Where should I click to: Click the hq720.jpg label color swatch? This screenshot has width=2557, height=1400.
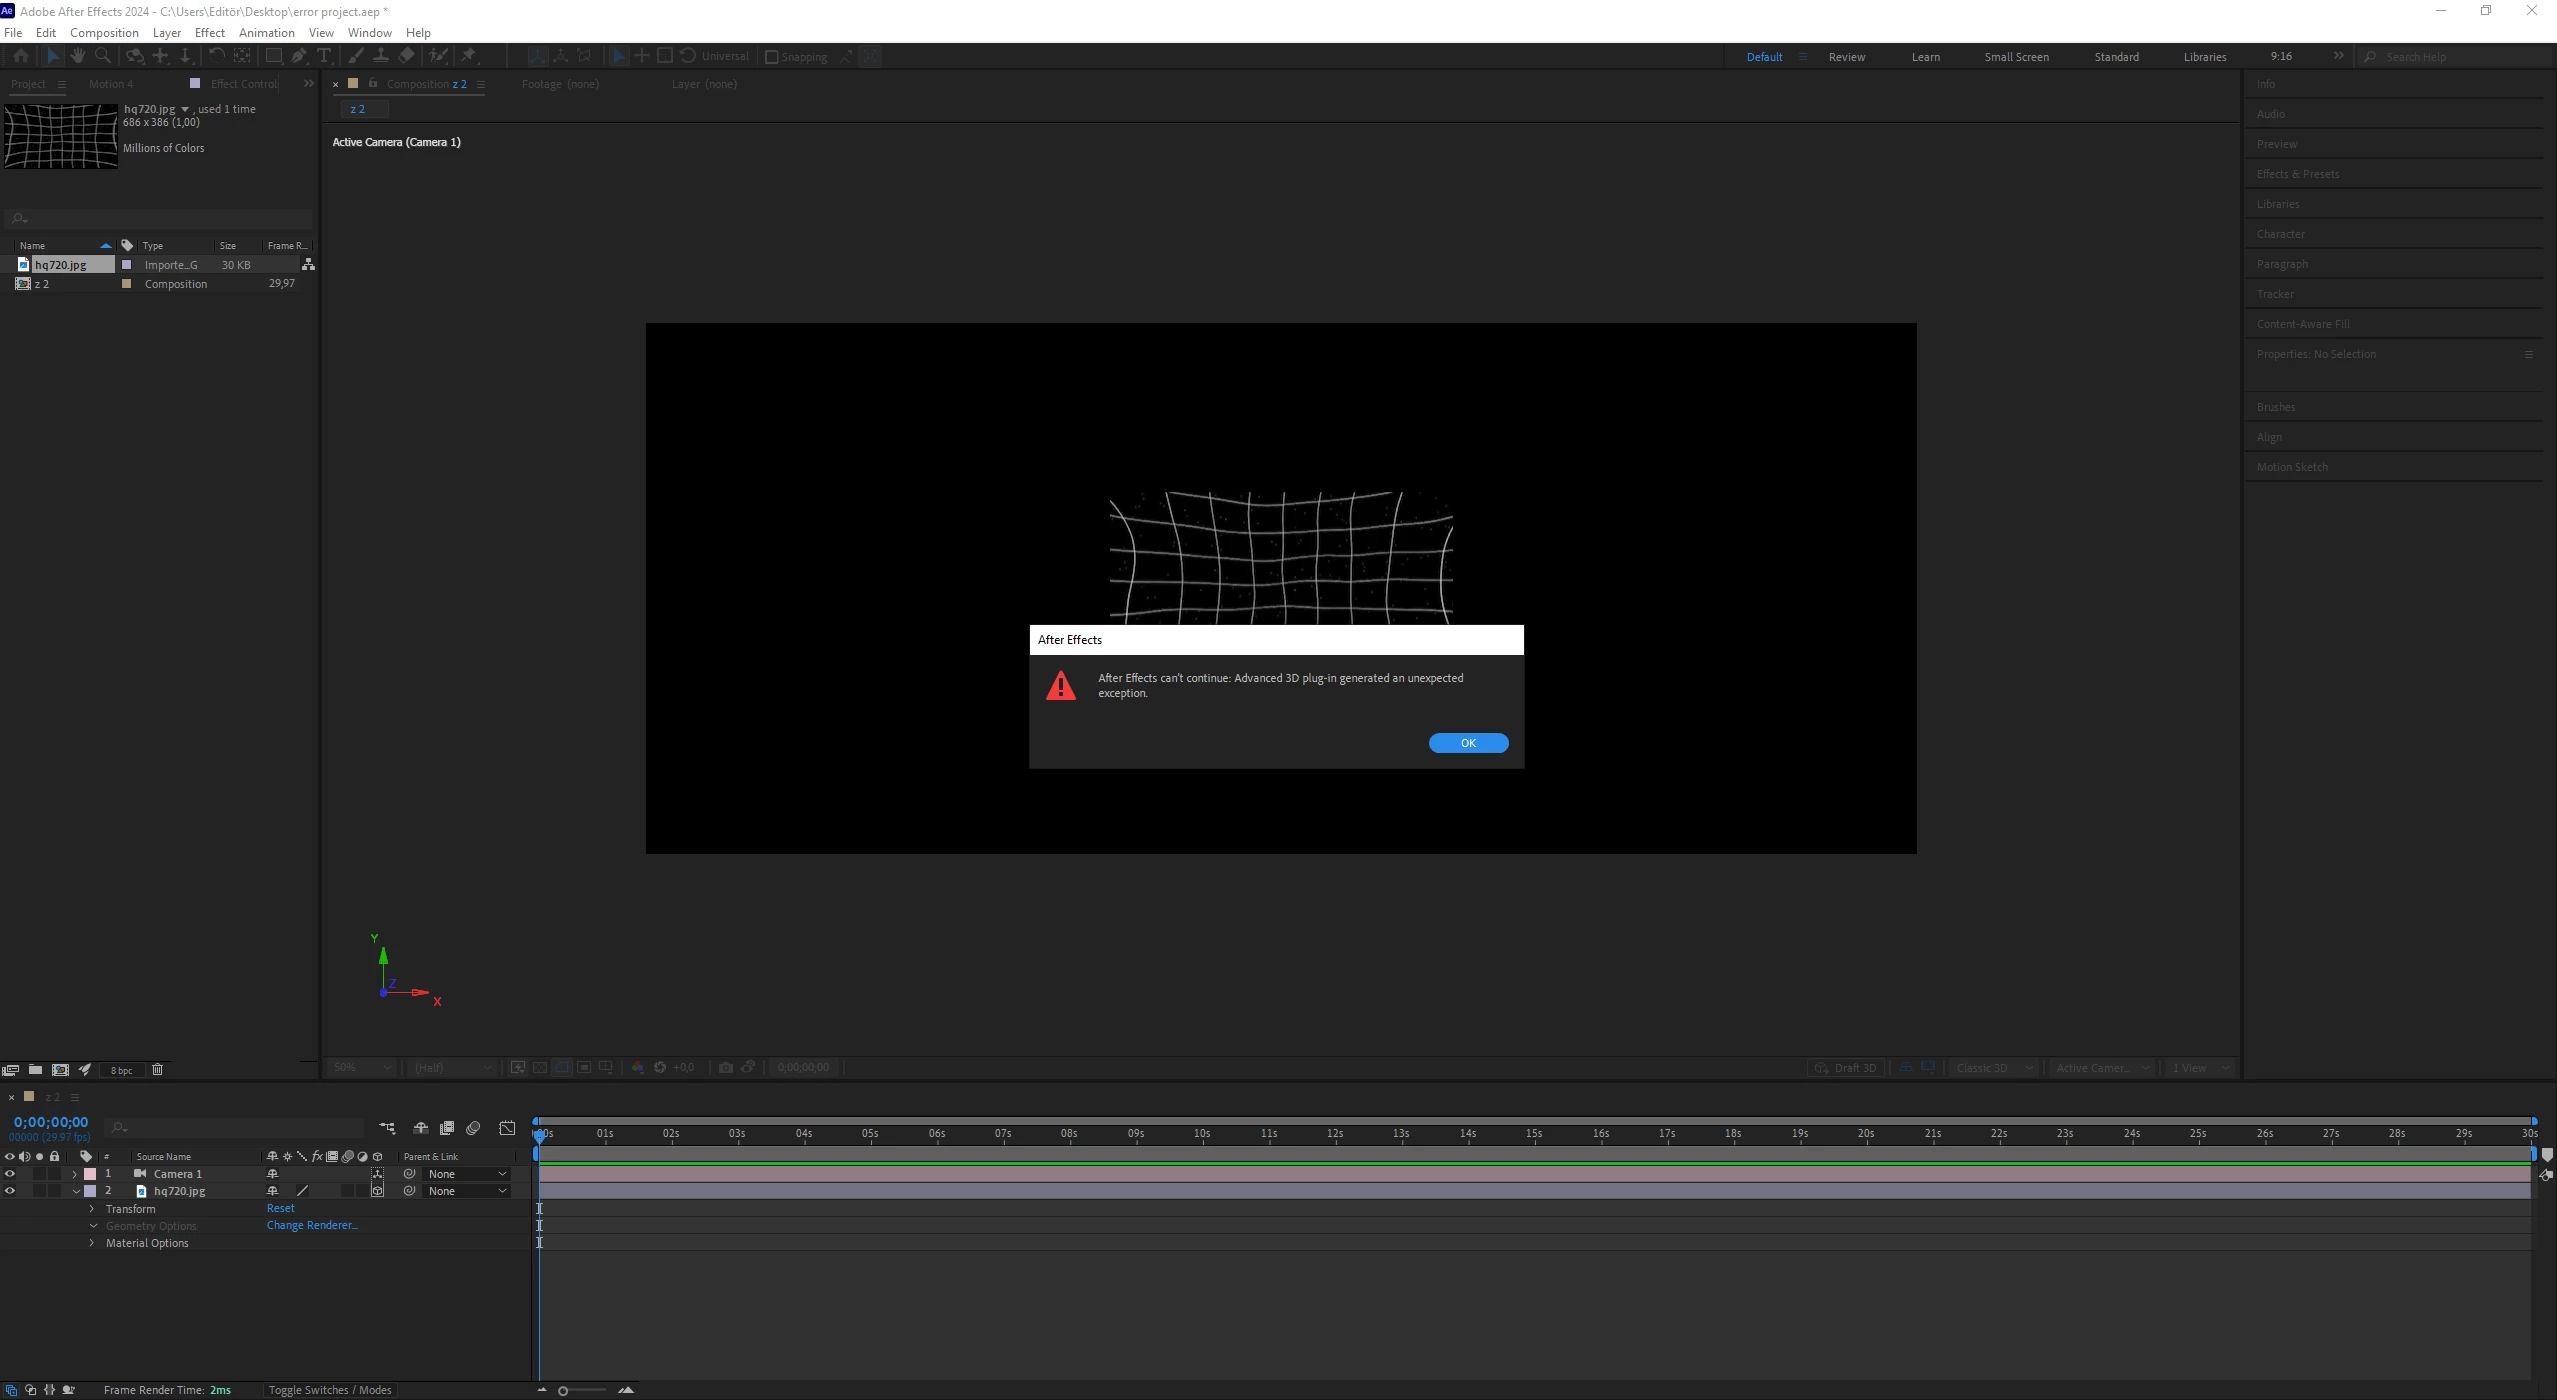(90, 1191)
